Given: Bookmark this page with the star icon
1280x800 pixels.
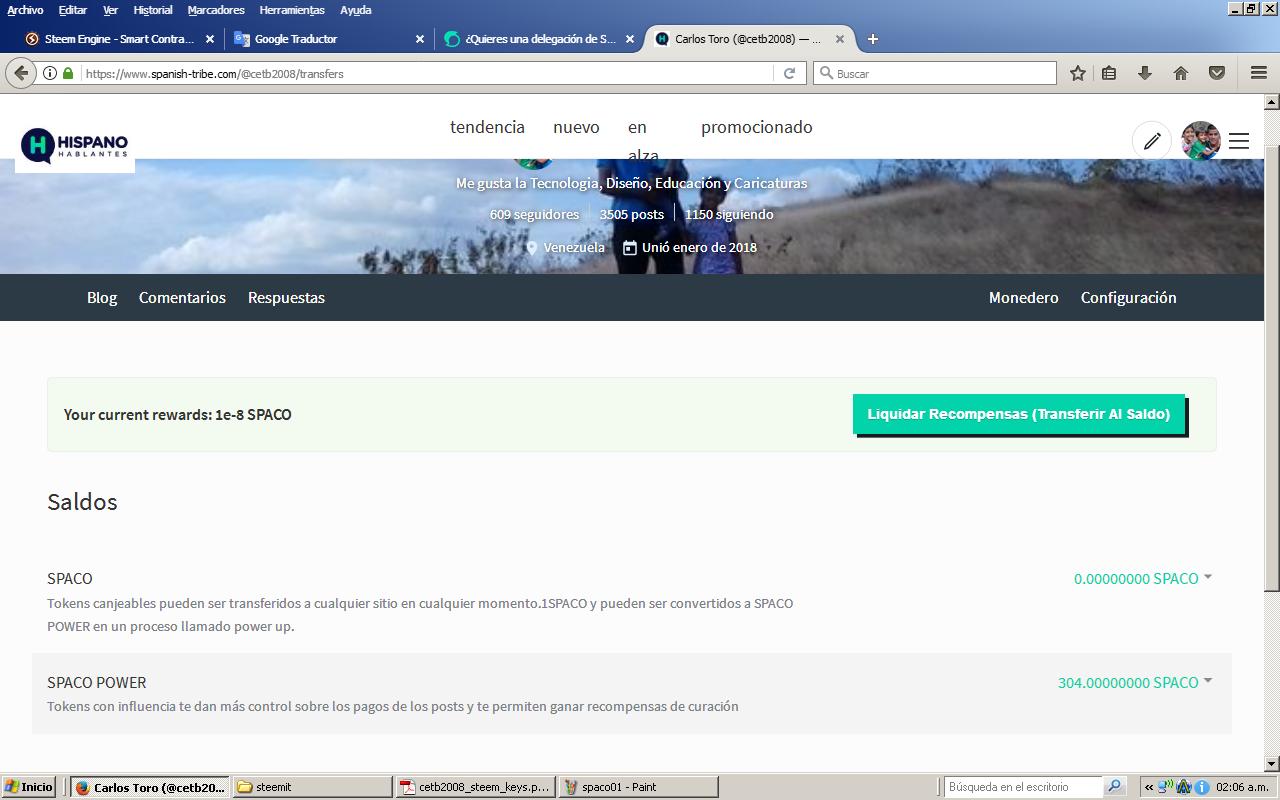Looking at the screenshot, I should click(1077, 73).
